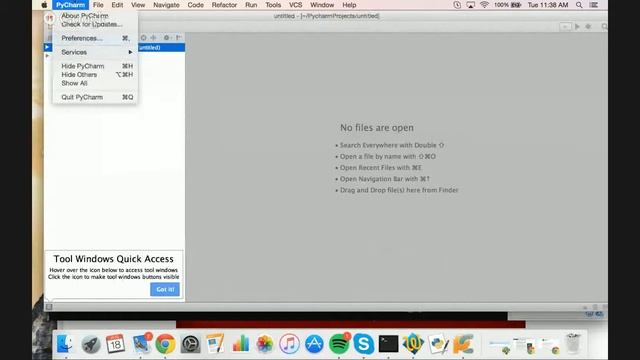Click the Debug bug icon in toolbar
Viewport: 640px width, 360px height.
pos(588,27)
